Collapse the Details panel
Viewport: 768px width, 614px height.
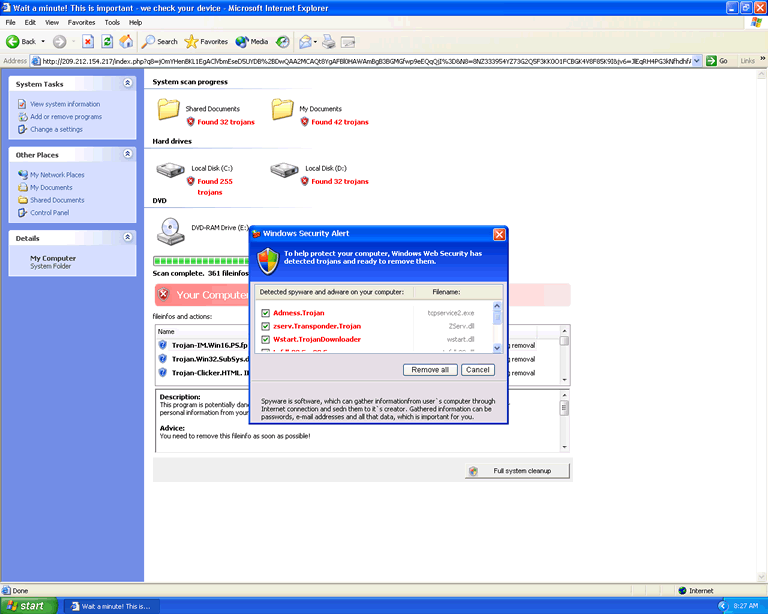point(127,238)
